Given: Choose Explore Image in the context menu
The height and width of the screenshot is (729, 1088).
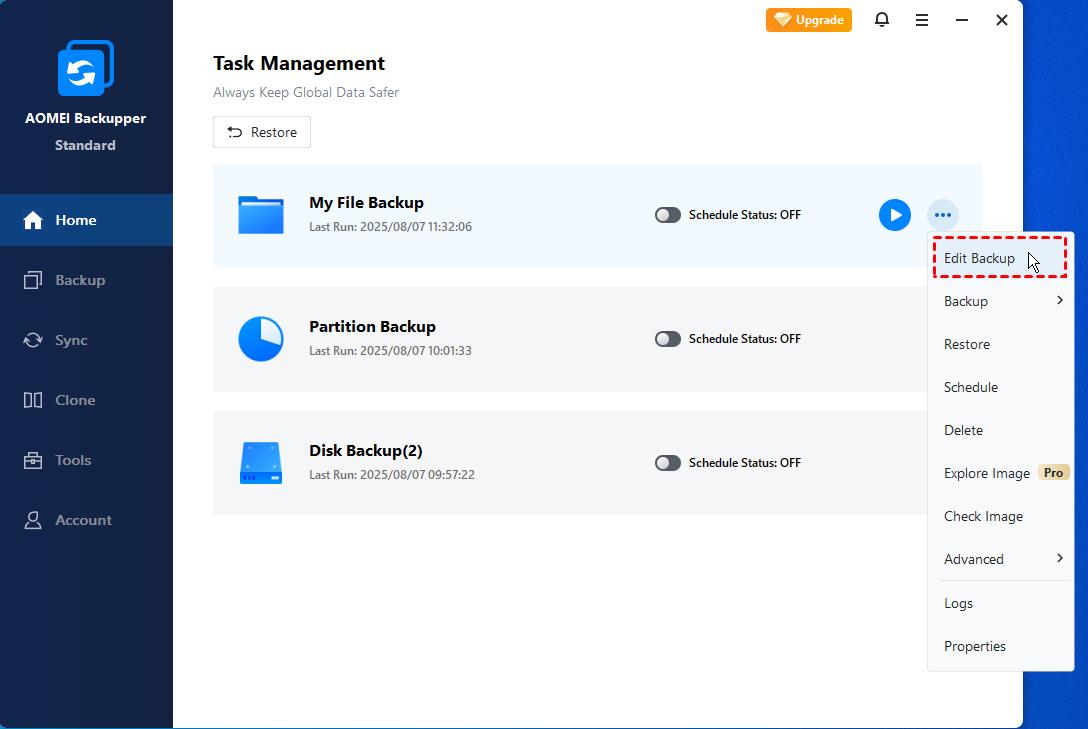Looking at the screenshot, I should [x=1000, y=473].
